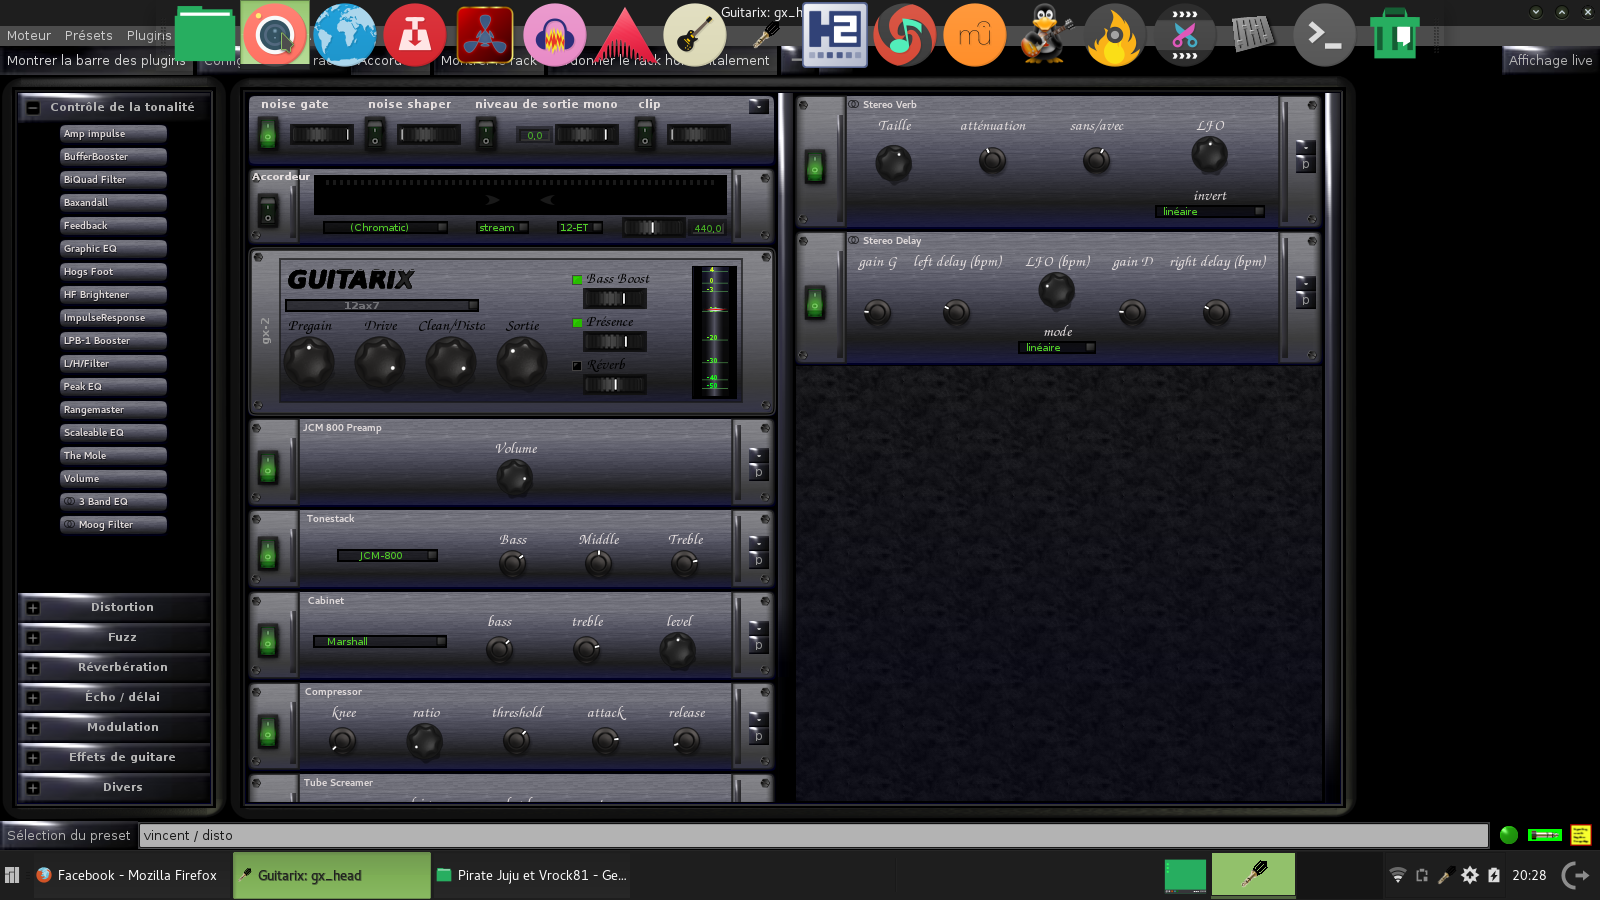This screenshot has height=900, width=1600.
Task: Click the Affichage live toolbar item
Action: (1550, 60)
